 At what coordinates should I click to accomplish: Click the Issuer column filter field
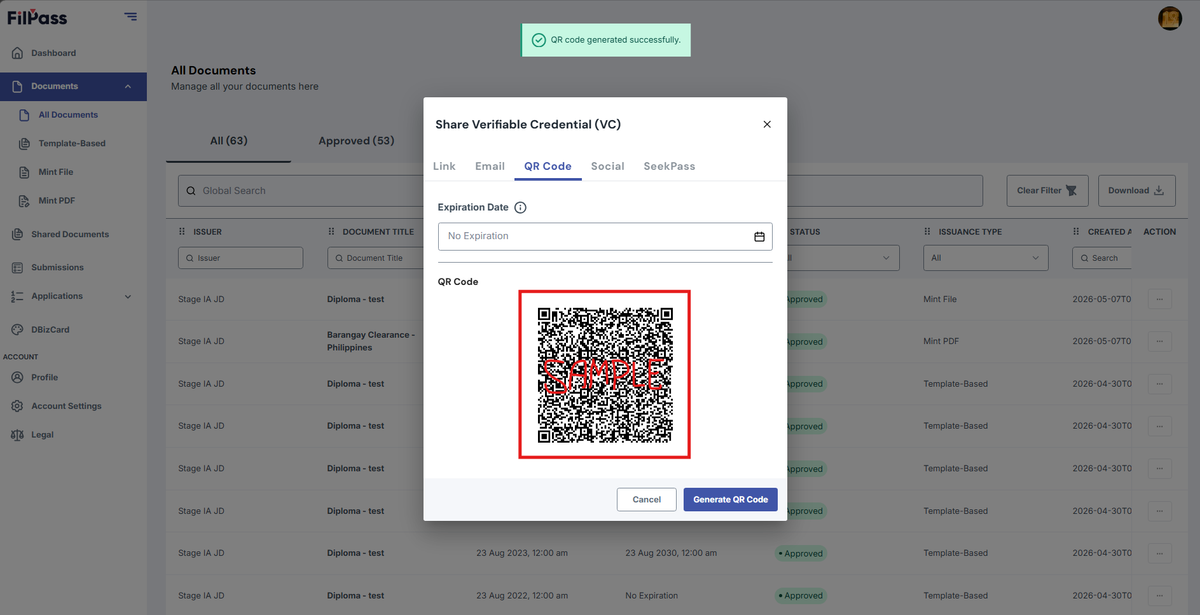[x=240, y=258]
